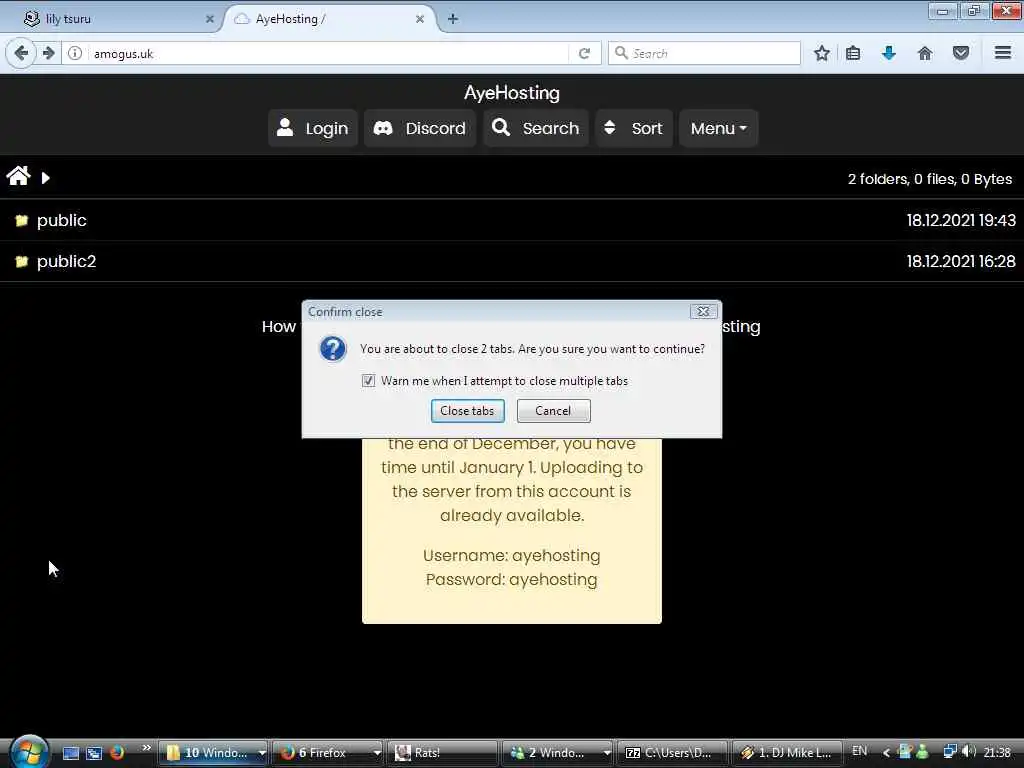Viewport: 1024px width, 768px height.
Task: Cancel the Confirm close dialog
Action: pyautogui.click(x=553, y=411)
